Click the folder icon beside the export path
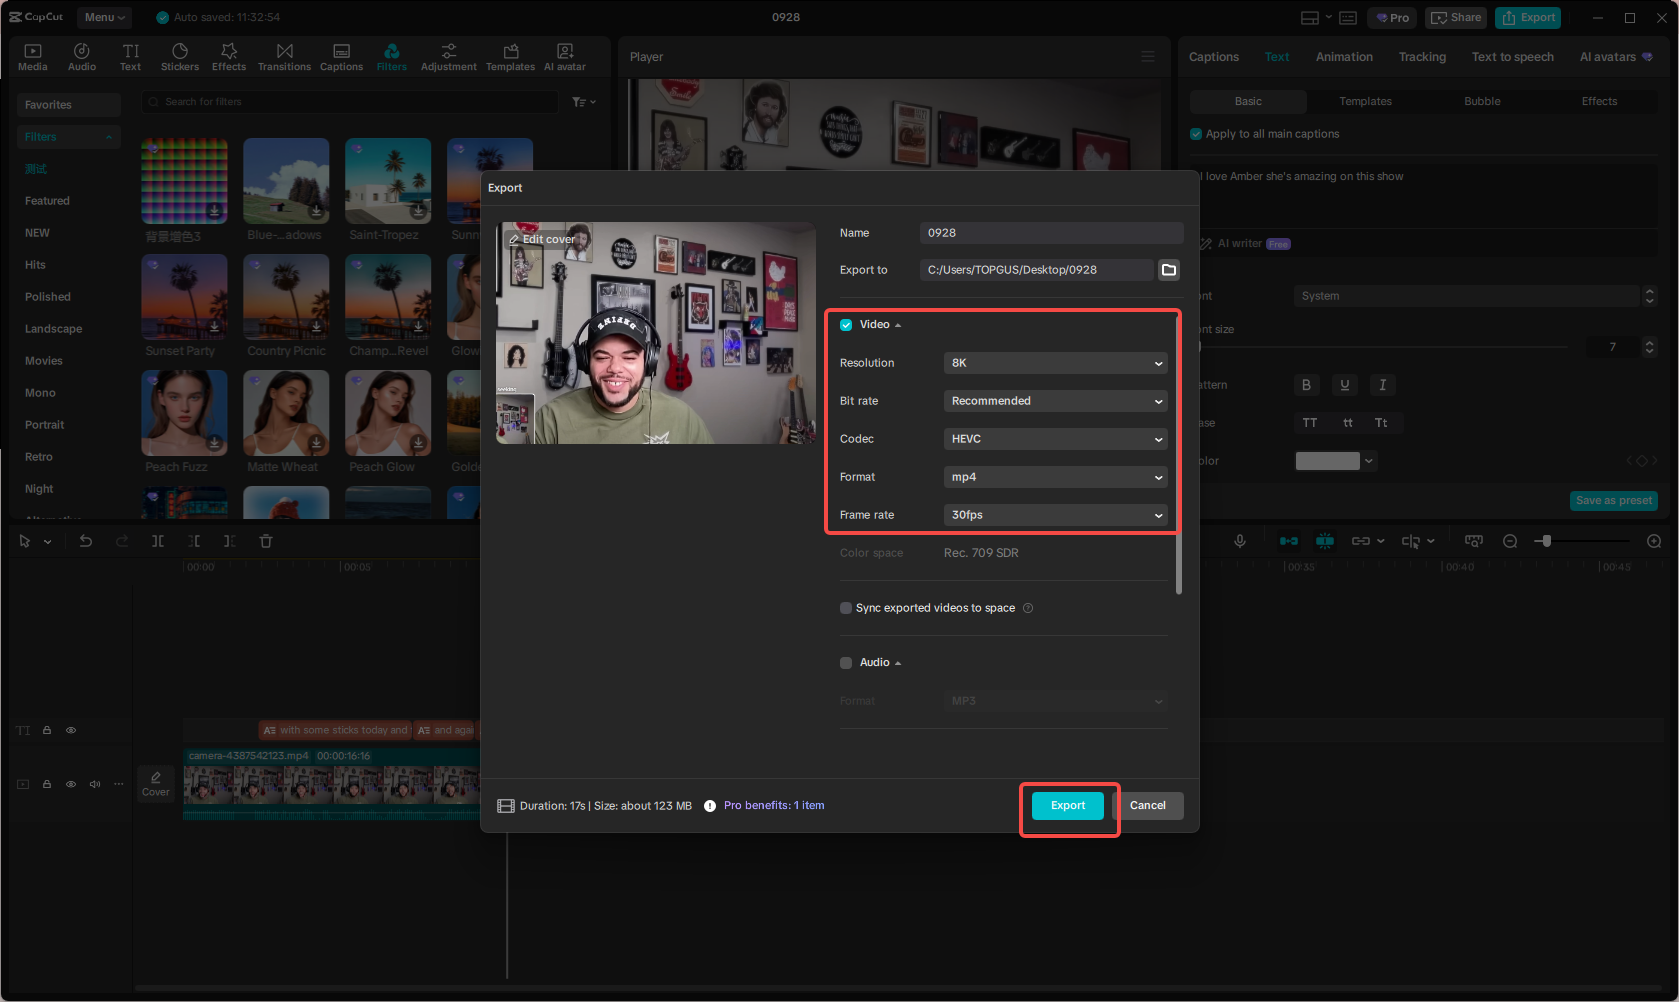 click(x=1168, y=269)
